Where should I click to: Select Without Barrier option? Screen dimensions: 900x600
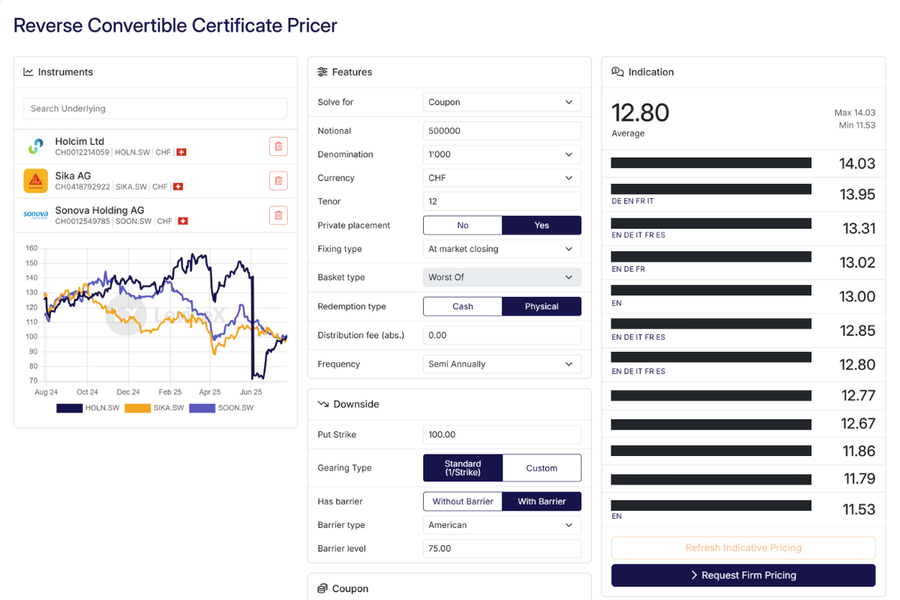click(x=462, y=501)
